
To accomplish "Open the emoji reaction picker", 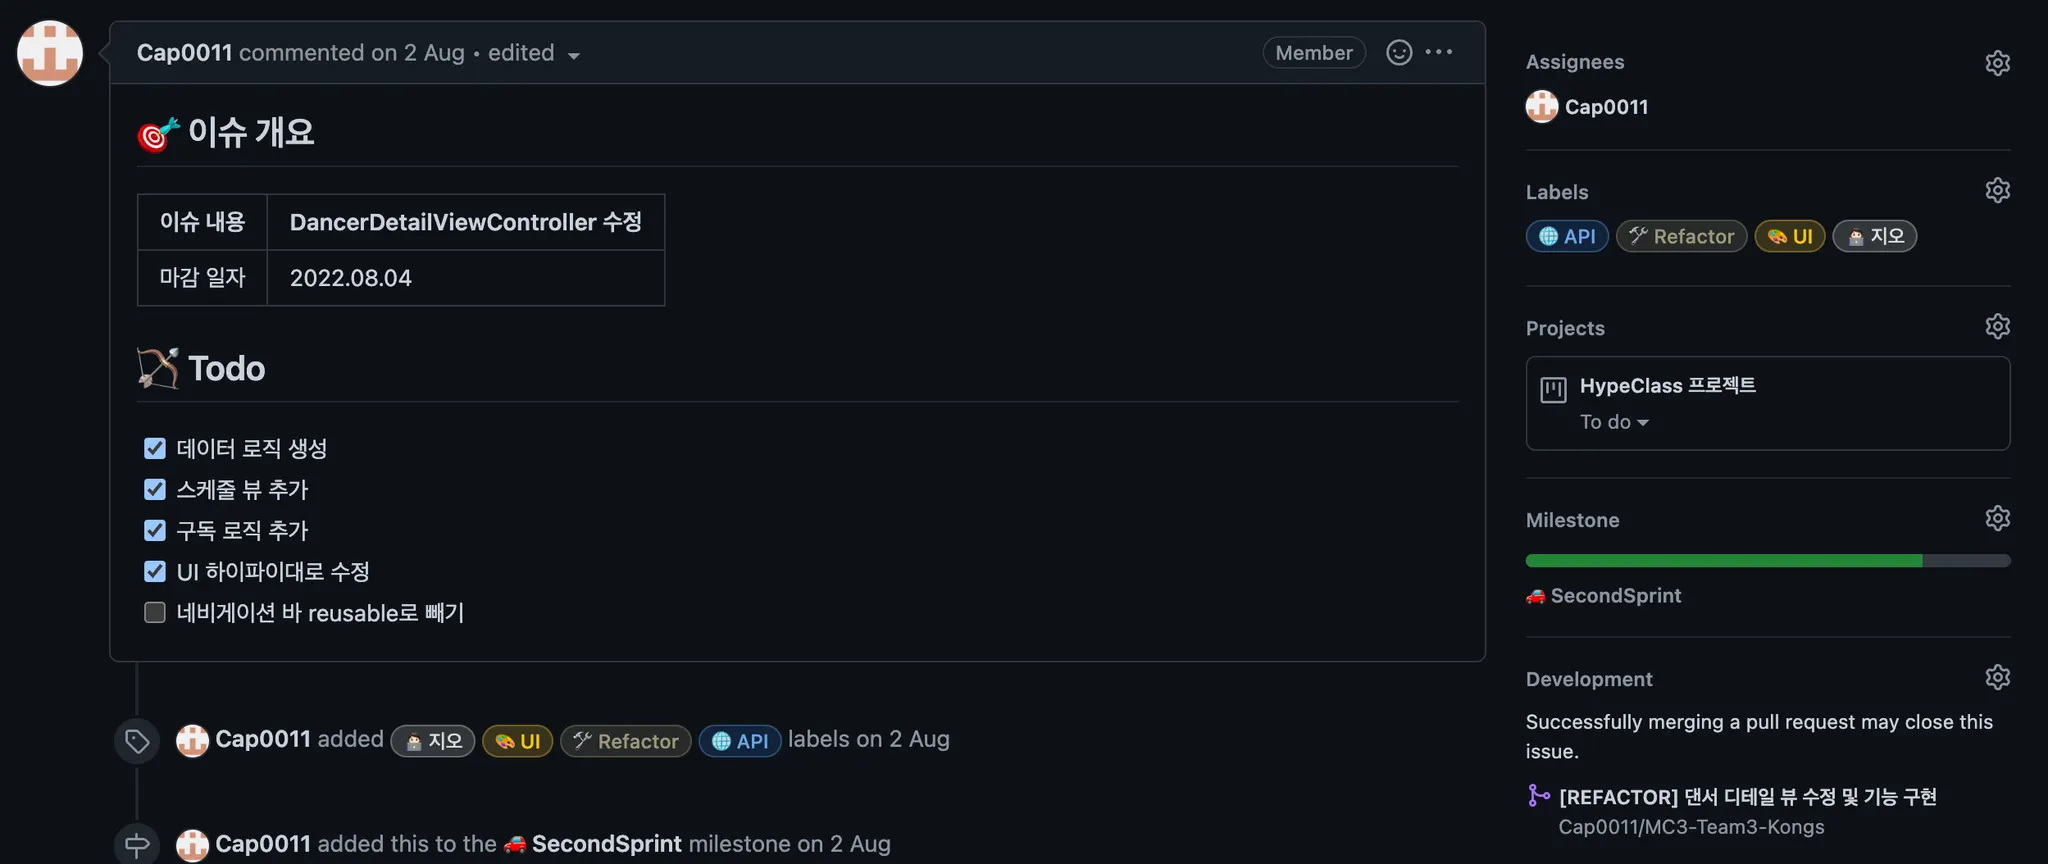I will (1399, 53).
